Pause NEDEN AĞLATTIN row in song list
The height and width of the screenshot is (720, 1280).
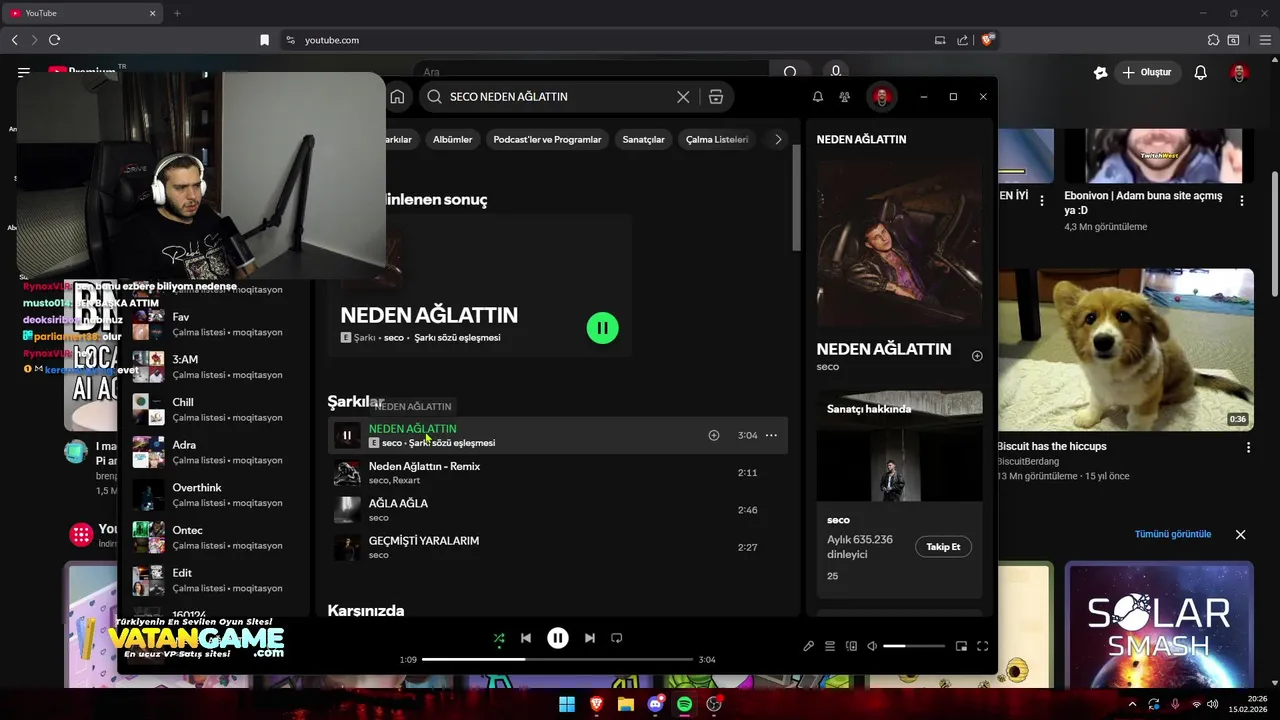click(347, 435)
